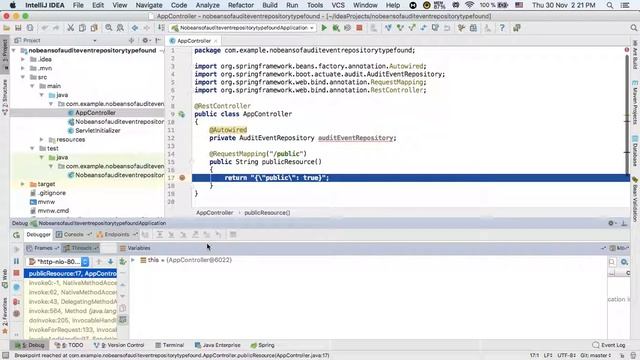This screenshot has width=640, height=360.
Task: Click the Mute Breakpoints icon in debugger
Action: pos(16,313)
